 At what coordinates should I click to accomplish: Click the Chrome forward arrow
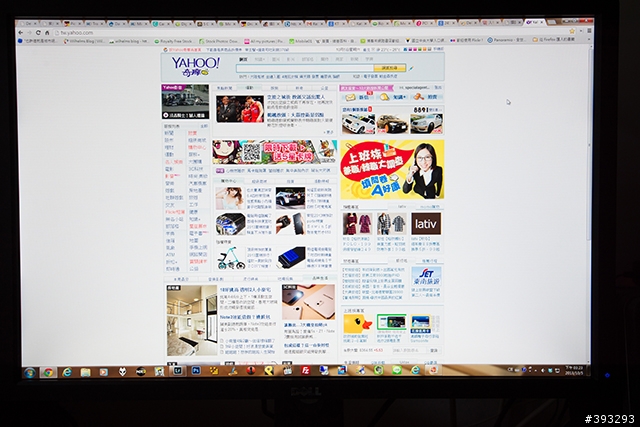tap(29, 32)
